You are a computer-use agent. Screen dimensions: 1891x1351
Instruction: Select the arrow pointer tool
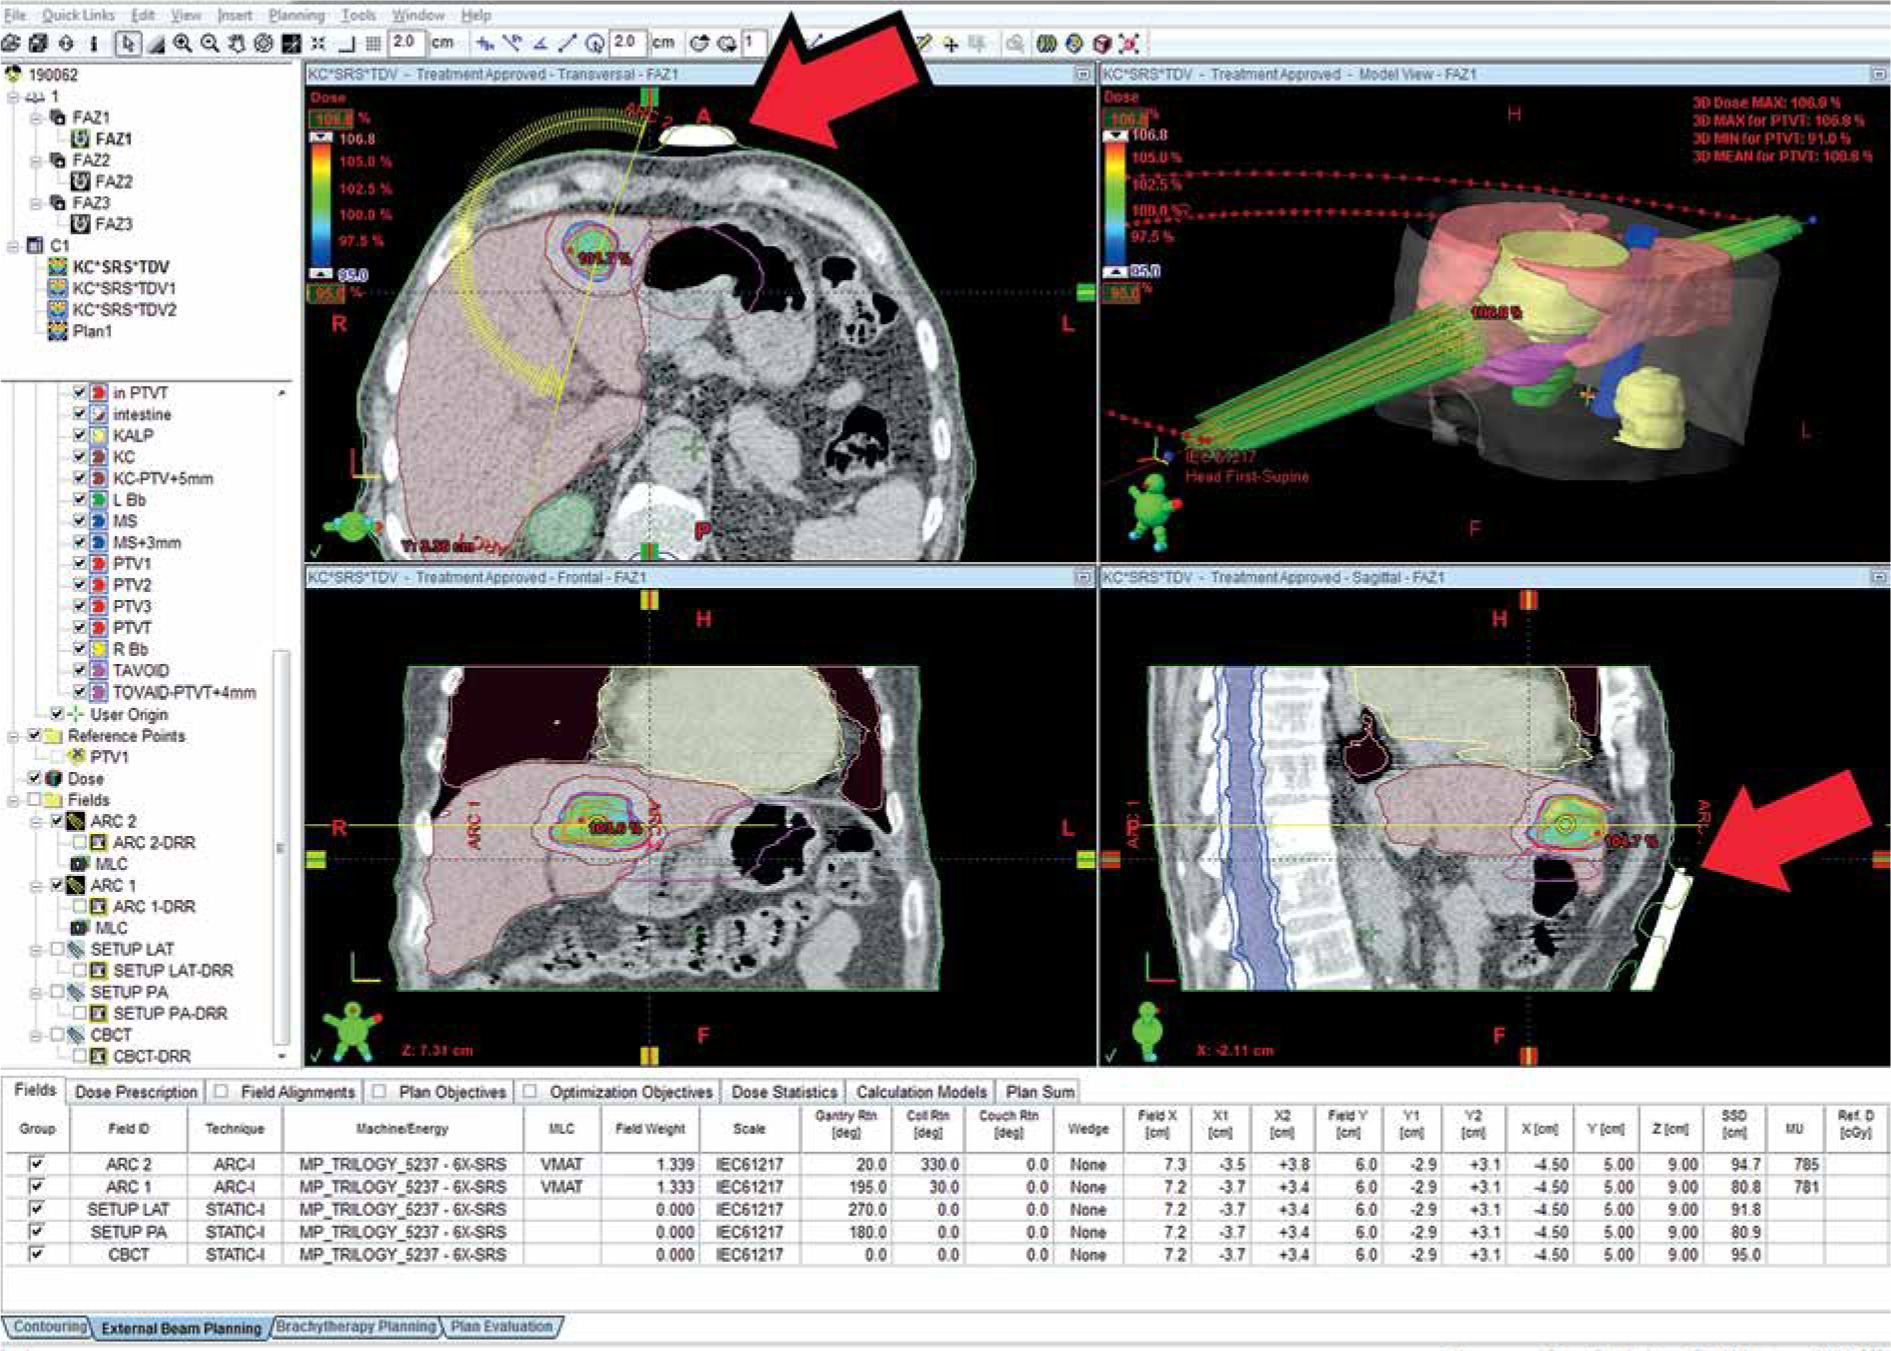[127, 43]
